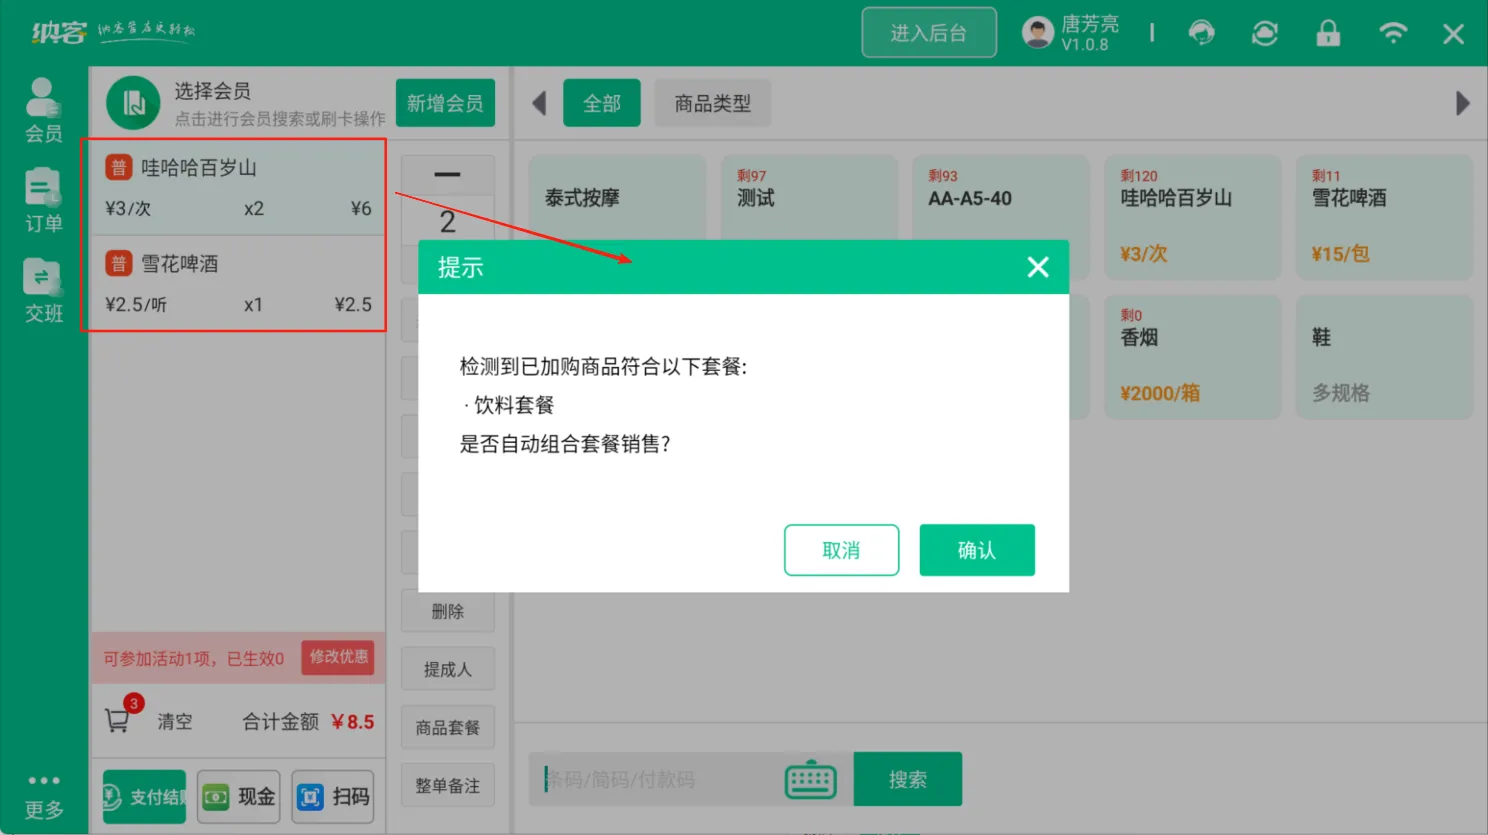This screenshot has width=1488, height=835.
Task: Switch to the 全部 category tab
Action: [601, 102]
